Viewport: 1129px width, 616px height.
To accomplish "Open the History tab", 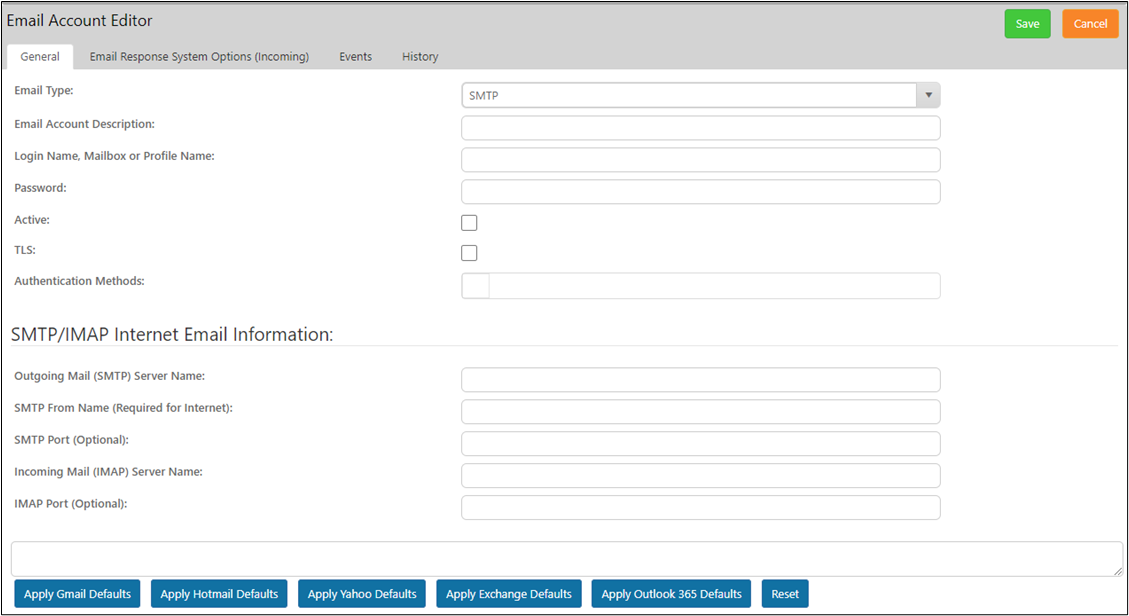I will coord(420,56).
